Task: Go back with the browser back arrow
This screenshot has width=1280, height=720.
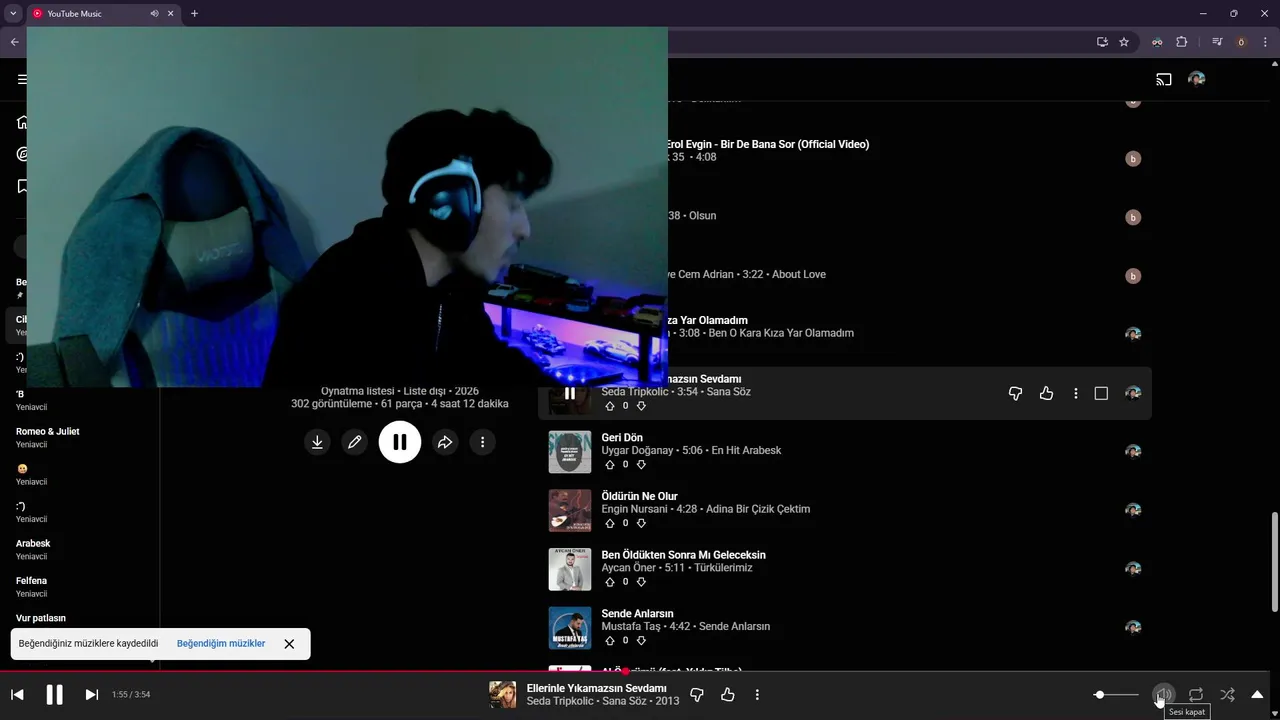Action: tap(14, 42)
